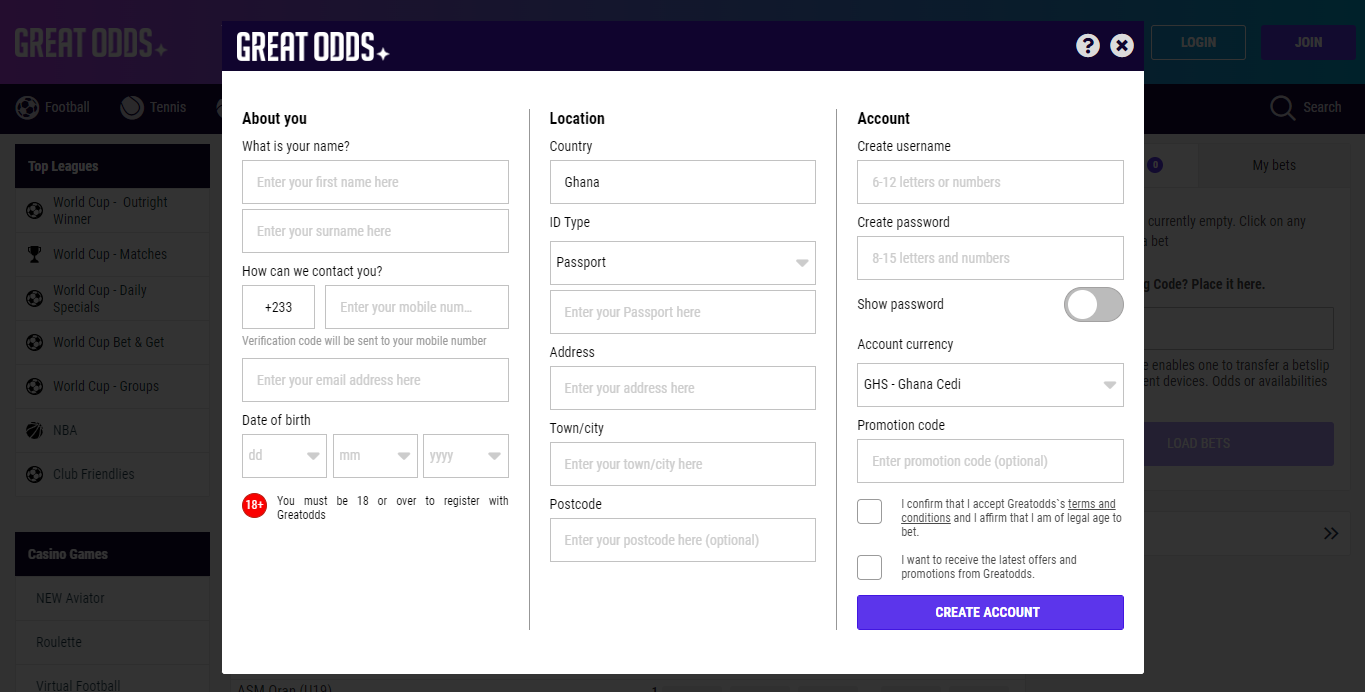Image resolution: width=1365 pixels, height=692 pixels.
Task: Click the Club Friendlies football icon
Action: (35, 474)
